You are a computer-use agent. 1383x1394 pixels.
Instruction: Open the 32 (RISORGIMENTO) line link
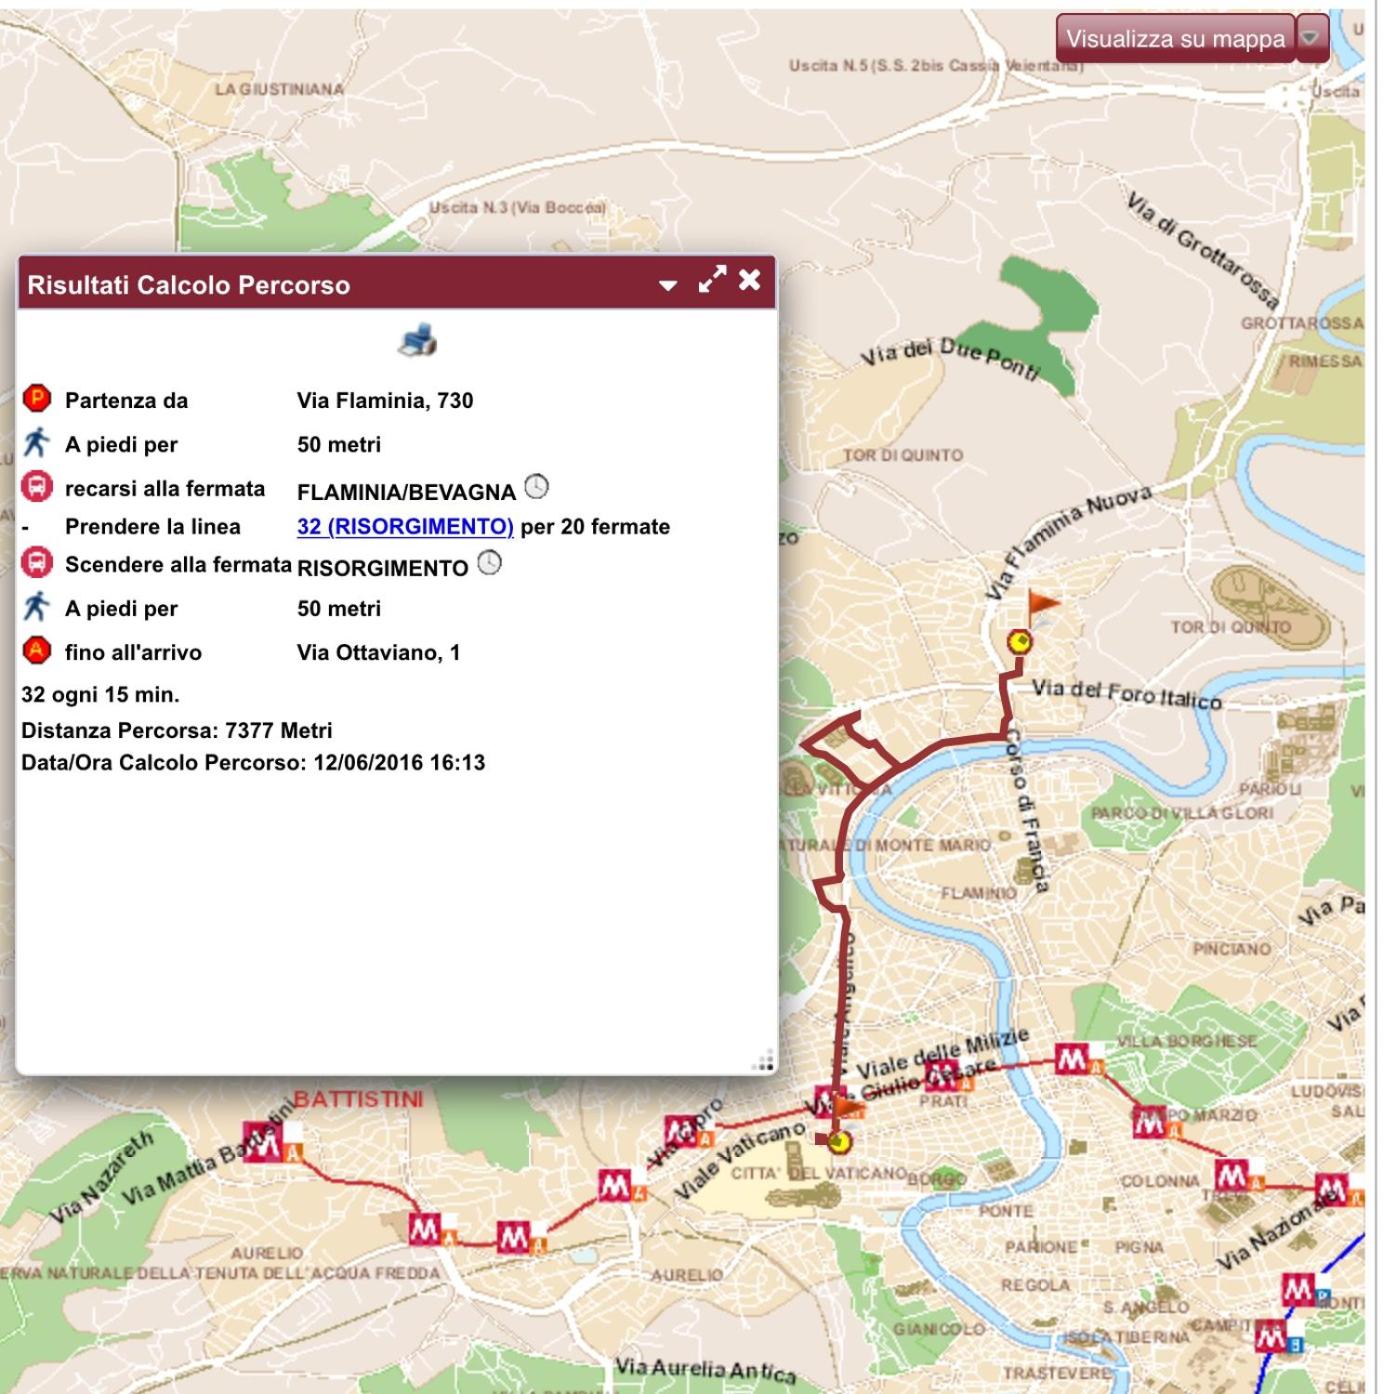405,526
